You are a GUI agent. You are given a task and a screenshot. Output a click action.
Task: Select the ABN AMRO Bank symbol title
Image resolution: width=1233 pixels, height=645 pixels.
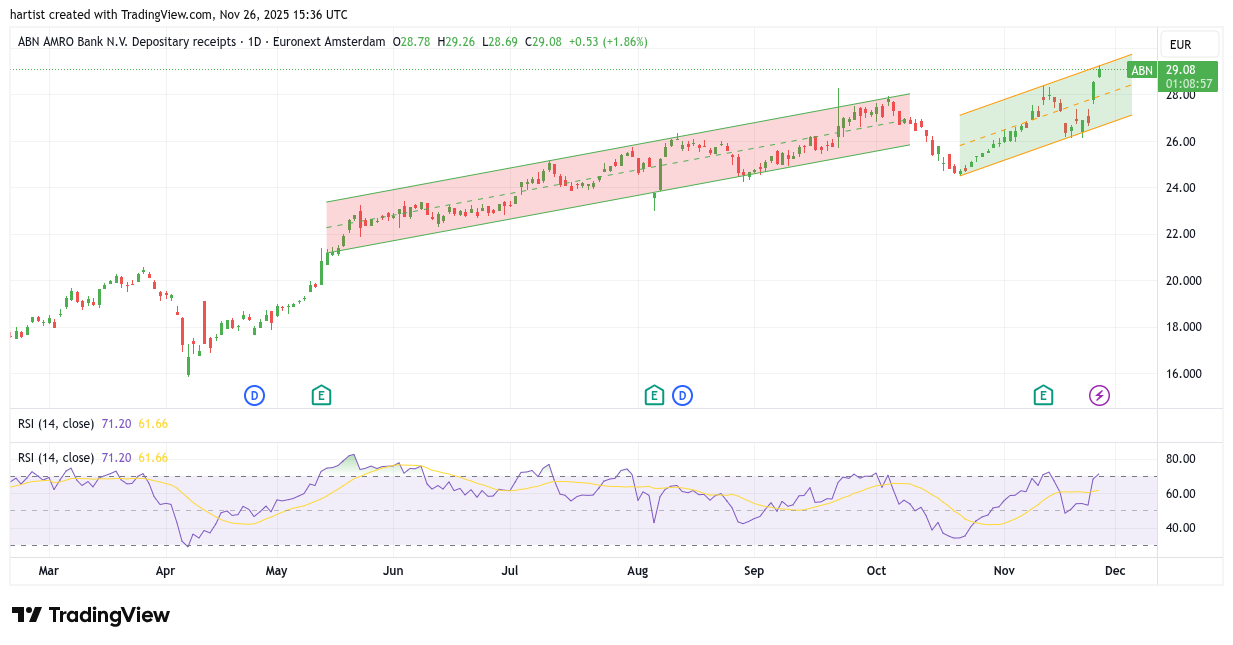click(126, 42)
